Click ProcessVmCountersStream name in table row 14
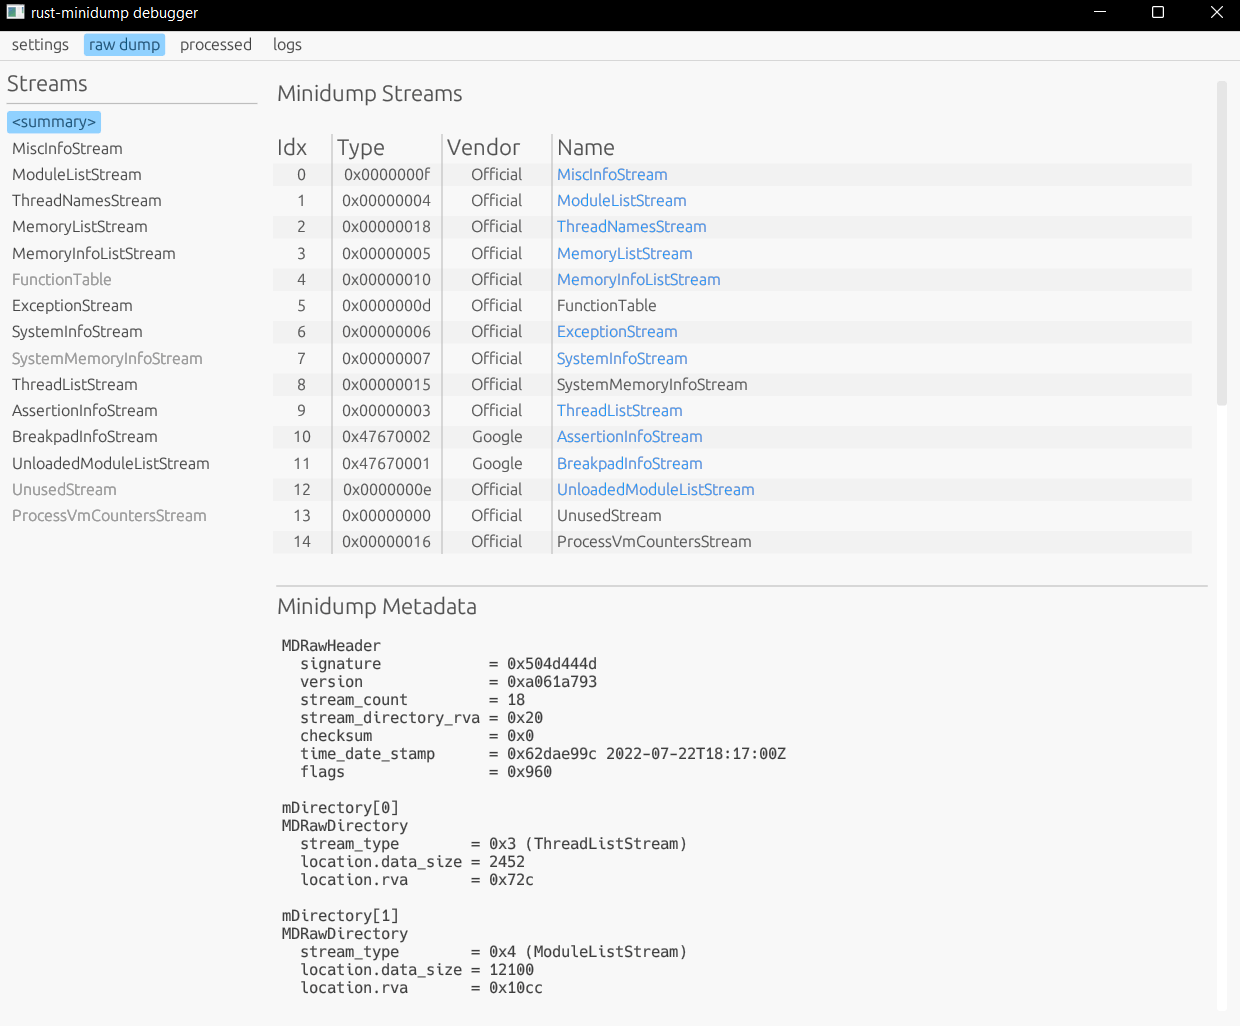This screenshot has height=1026, width=1240. click(654, 541)
